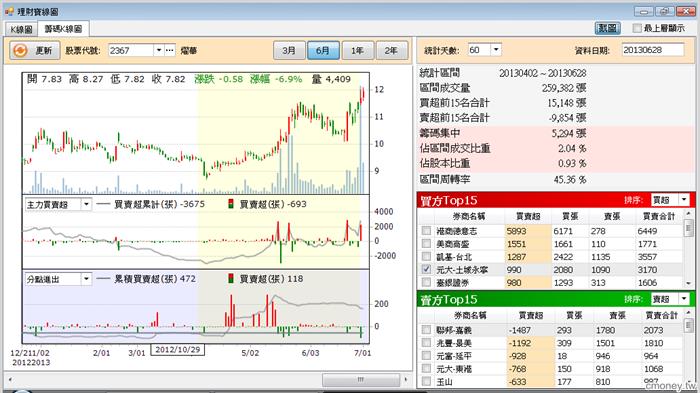Open the stock code 2367 dropdown
The image size is (700, 393).
(158, 50)
